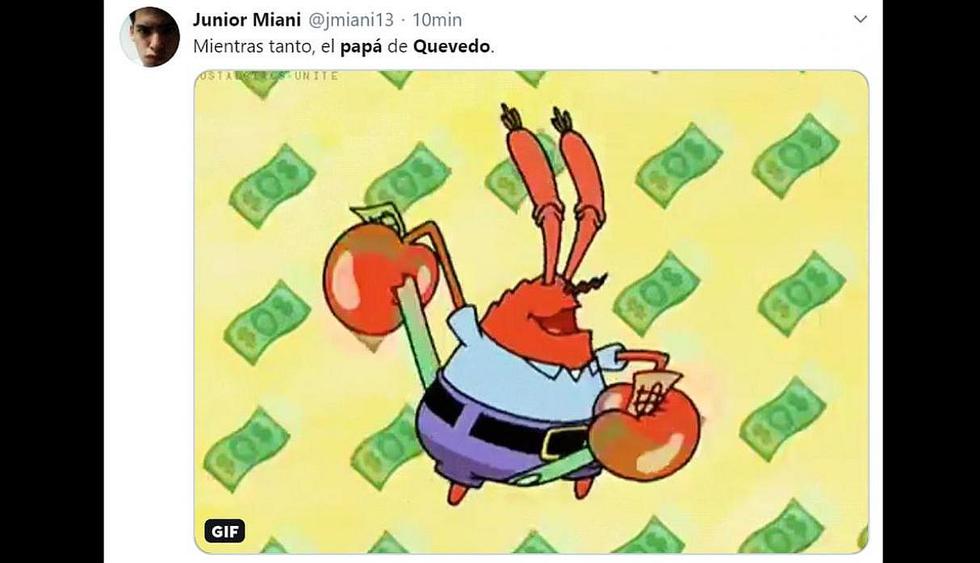Viewport: 980px width, 563px height.
Task: Click the red money bag Mr. Krabs holds up
Action: tap(379, 273)
